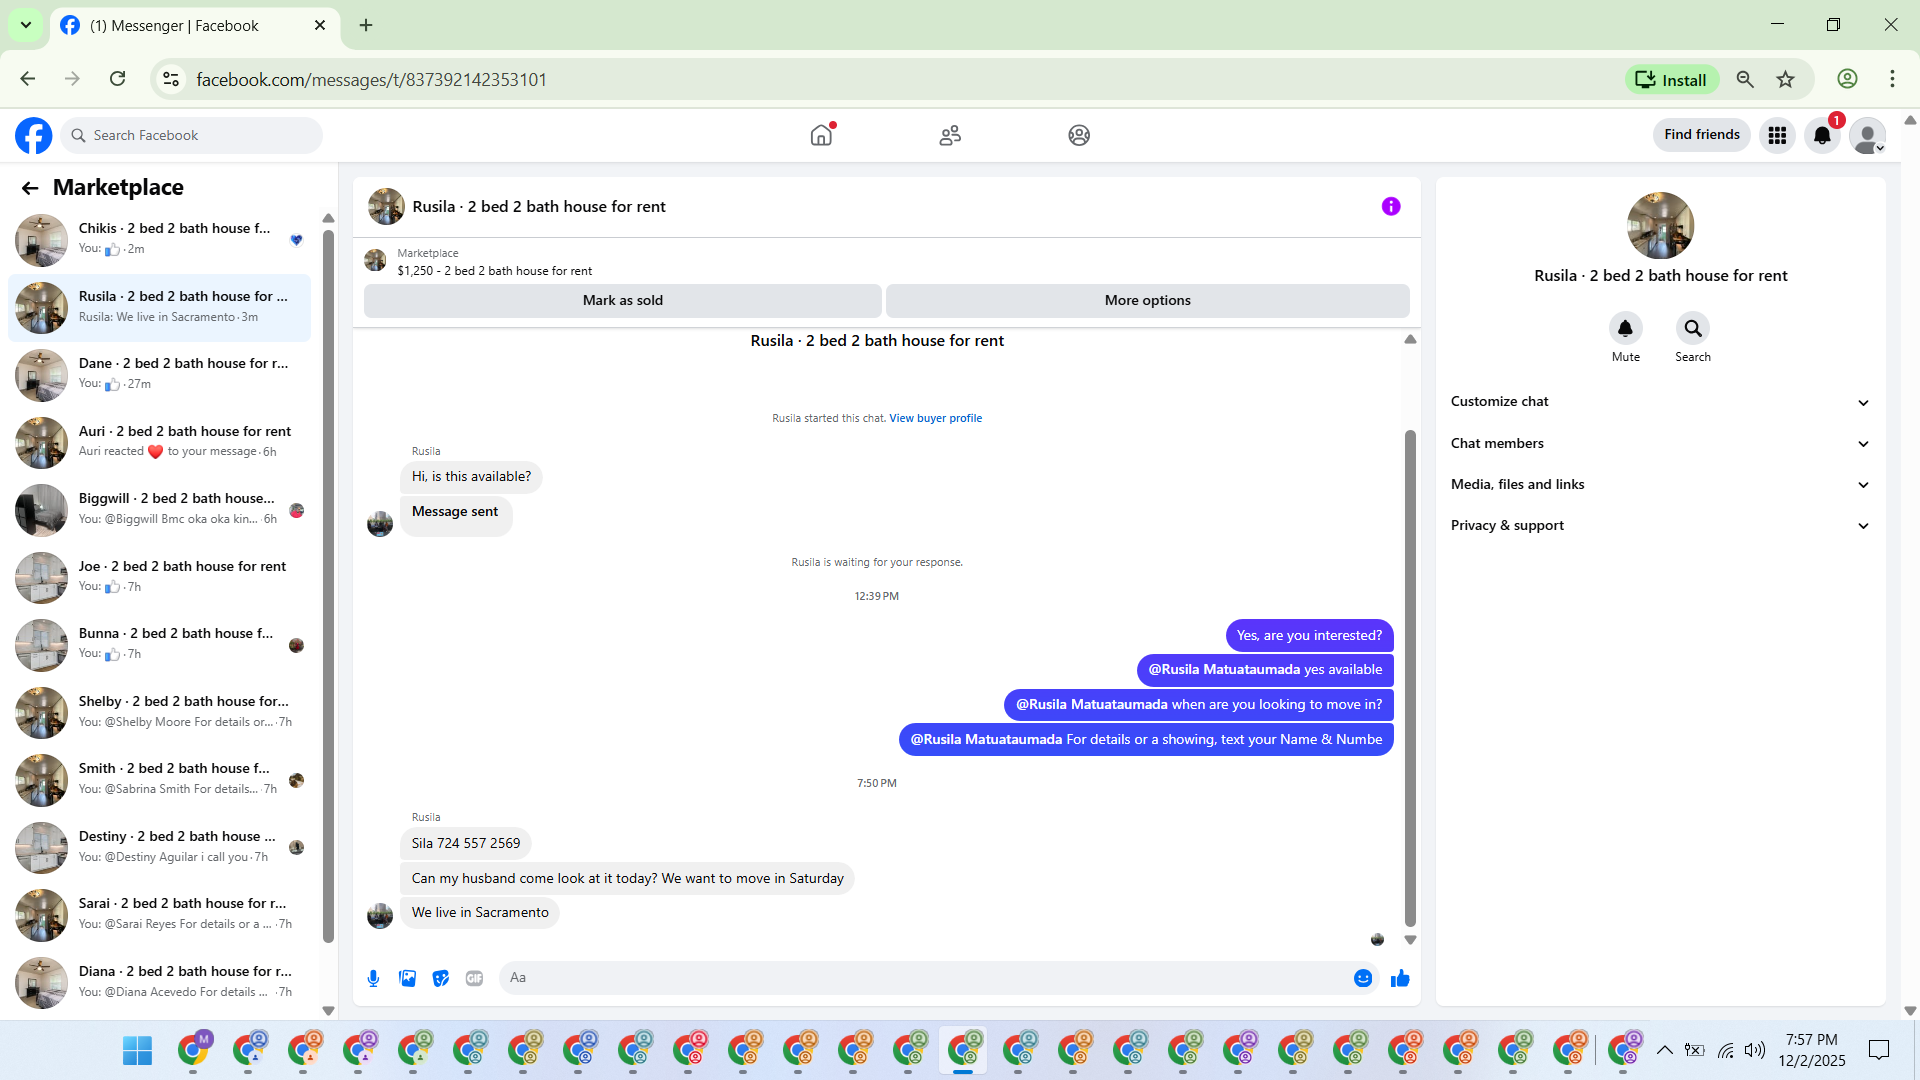The width and height of the screenshot is (1920, 1080).
Task: Click the message text field
Action: click(x=925, y=978)
